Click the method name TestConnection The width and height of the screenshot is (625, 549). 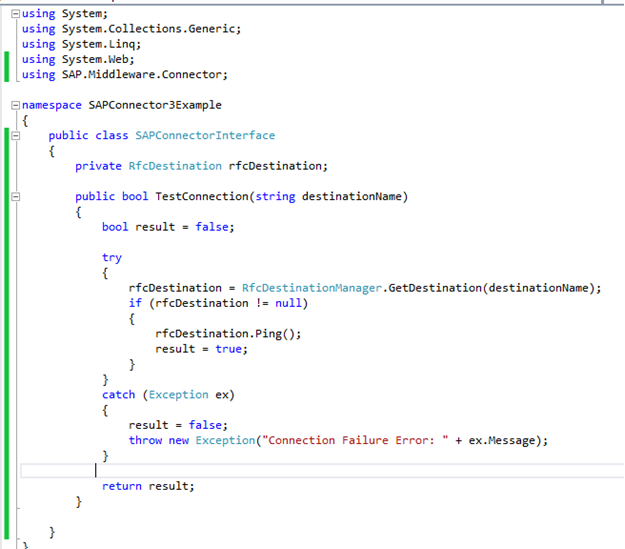pyautogui.click(x=202, y=197)
